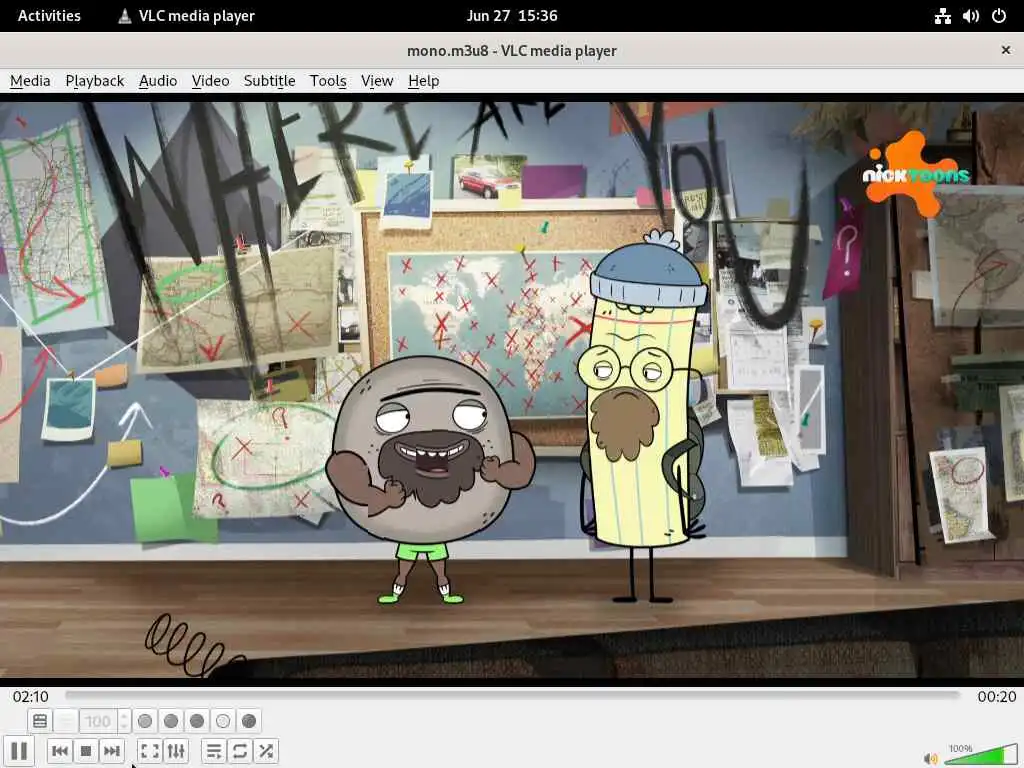Show the playlist panel
1024x768 pixels.
pyautogui.click(x=214, y=751)
